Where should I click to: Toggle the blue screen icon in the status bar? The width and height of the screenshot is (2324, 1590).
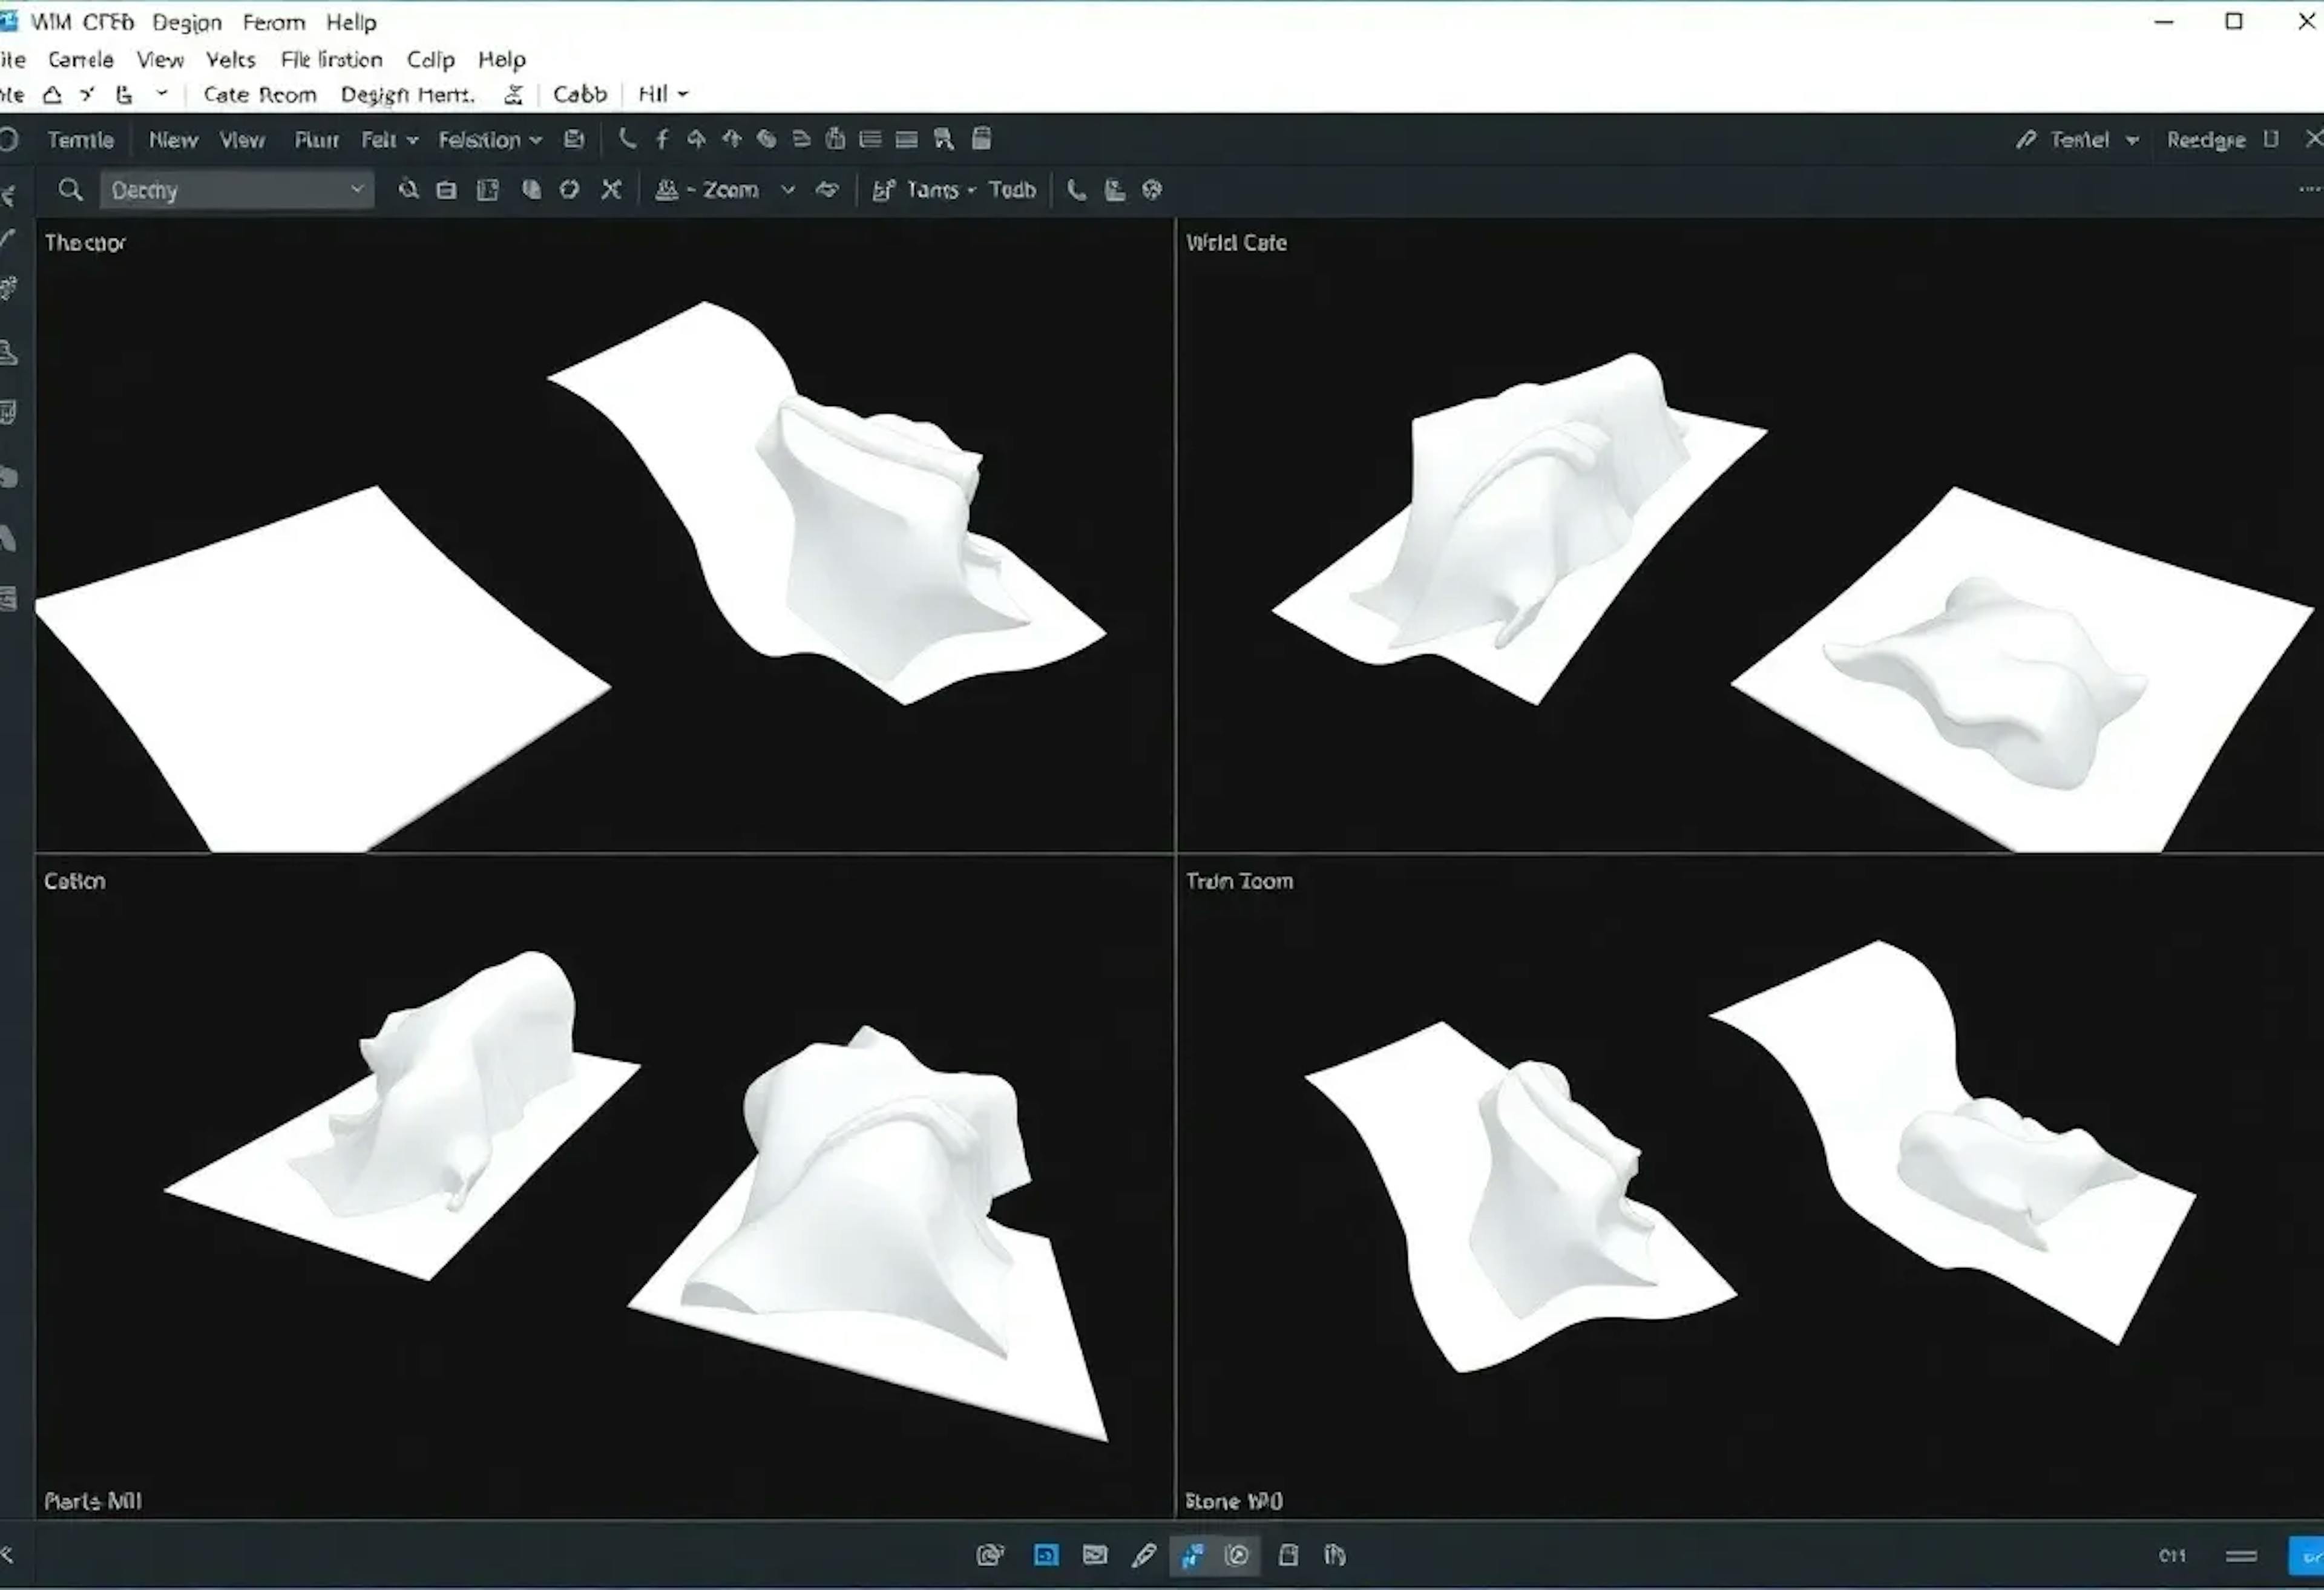[1046, 1555]
